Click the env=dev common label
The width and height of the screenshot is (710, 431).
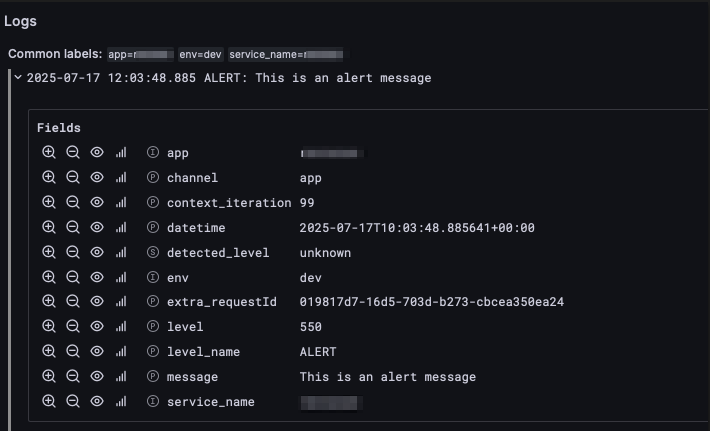click(207, 53)
